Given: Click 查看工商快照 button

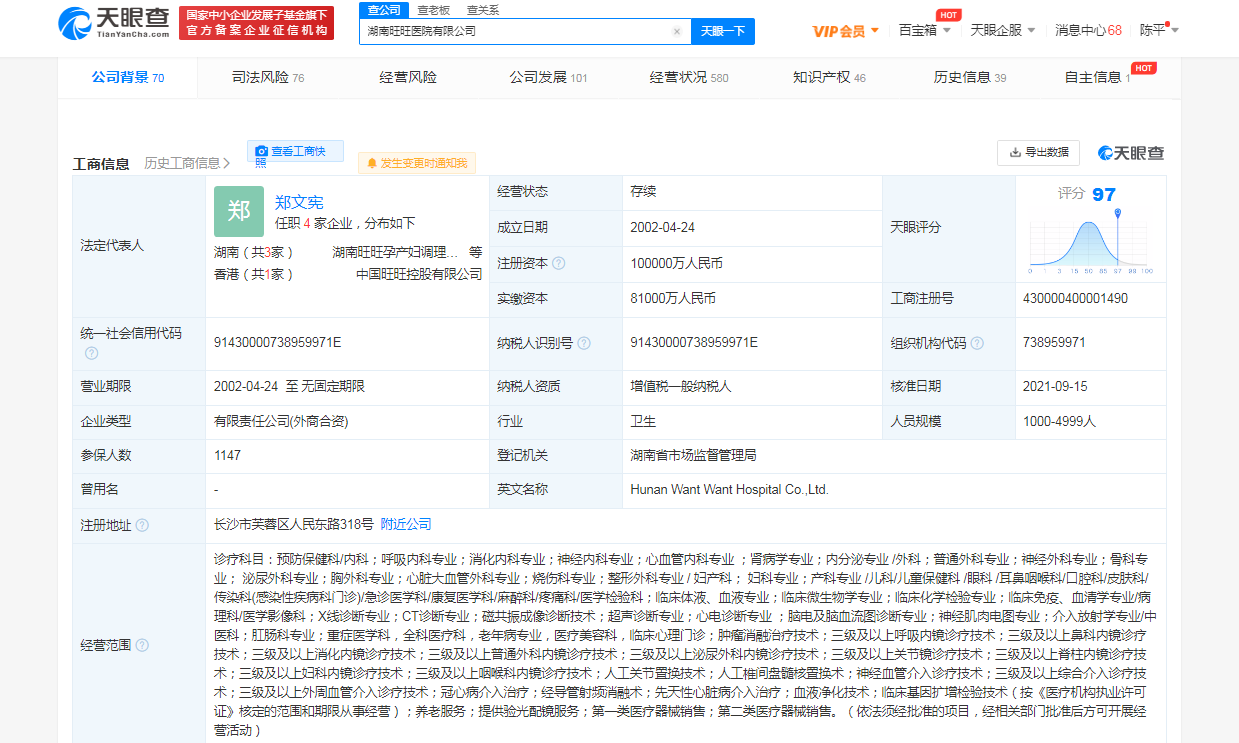Looking at the screenshot, I should 295,151.
